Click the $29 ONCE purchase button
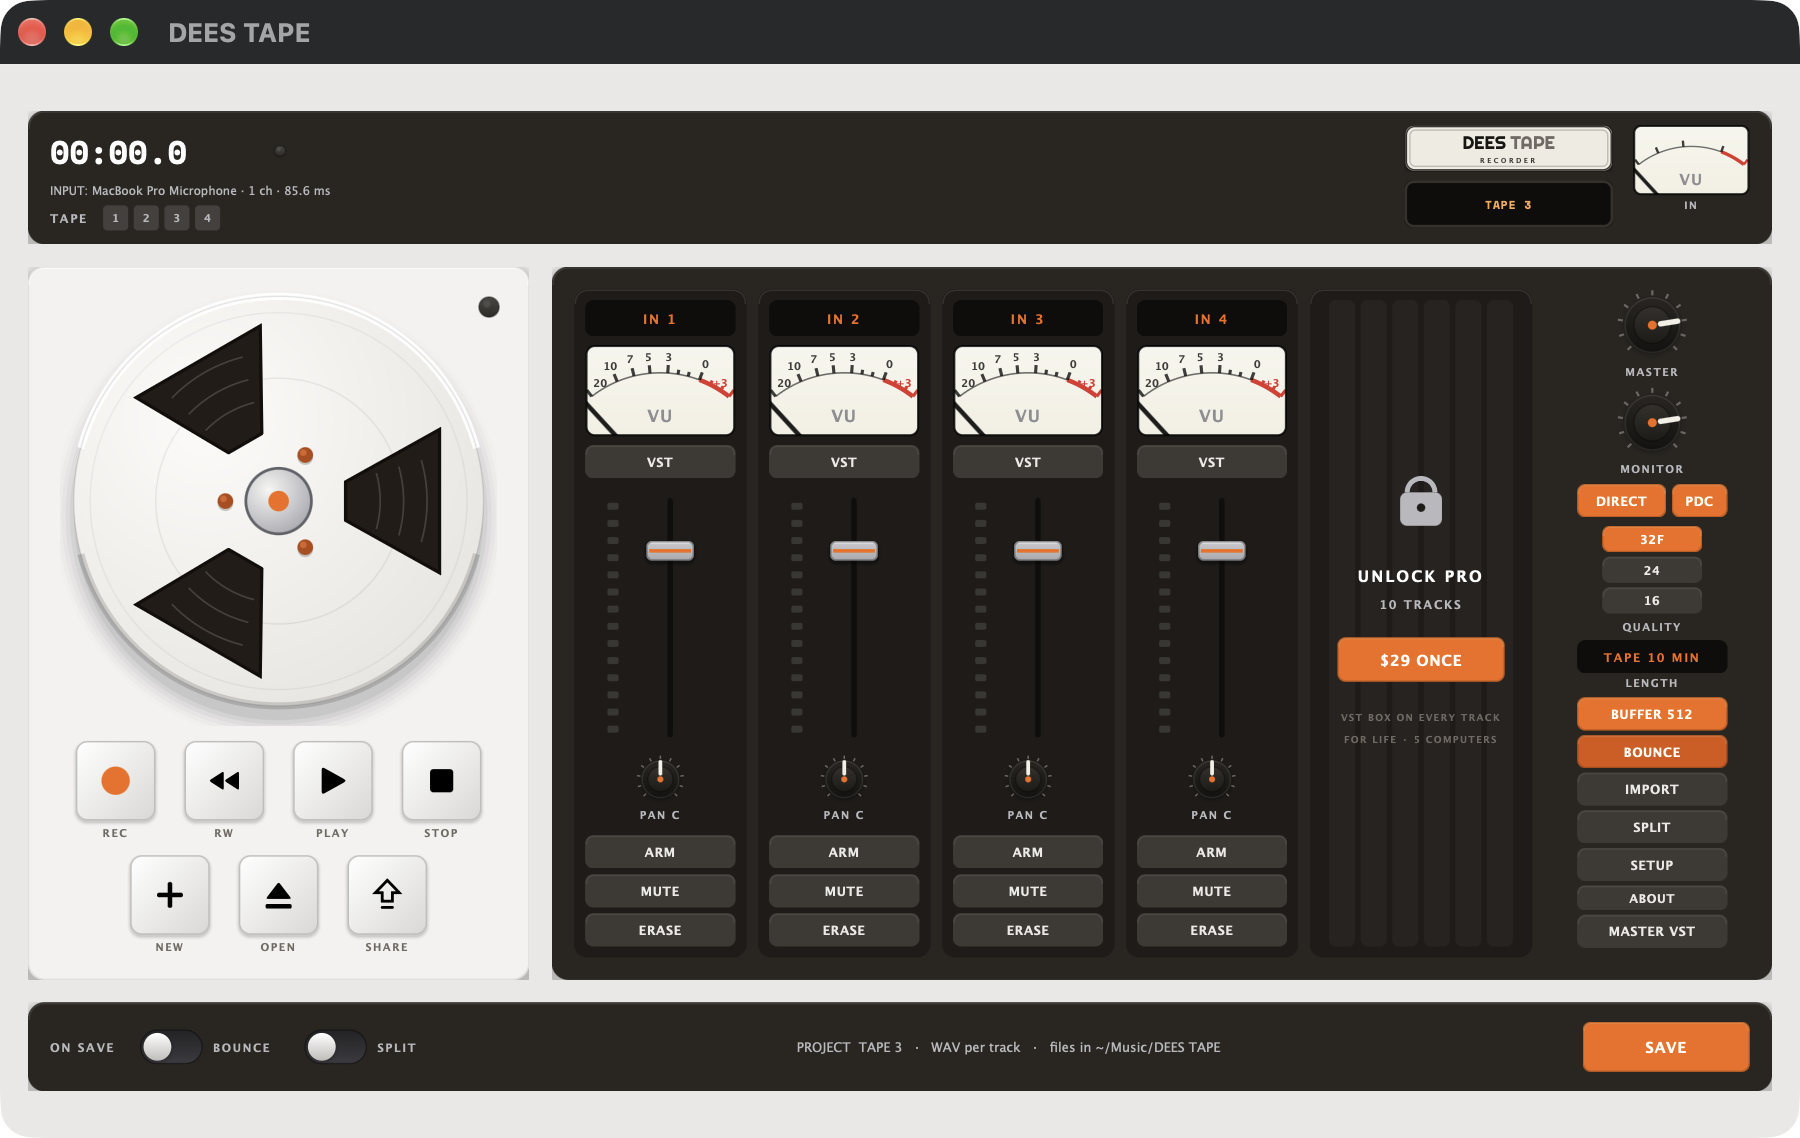 pos(1421,660)
